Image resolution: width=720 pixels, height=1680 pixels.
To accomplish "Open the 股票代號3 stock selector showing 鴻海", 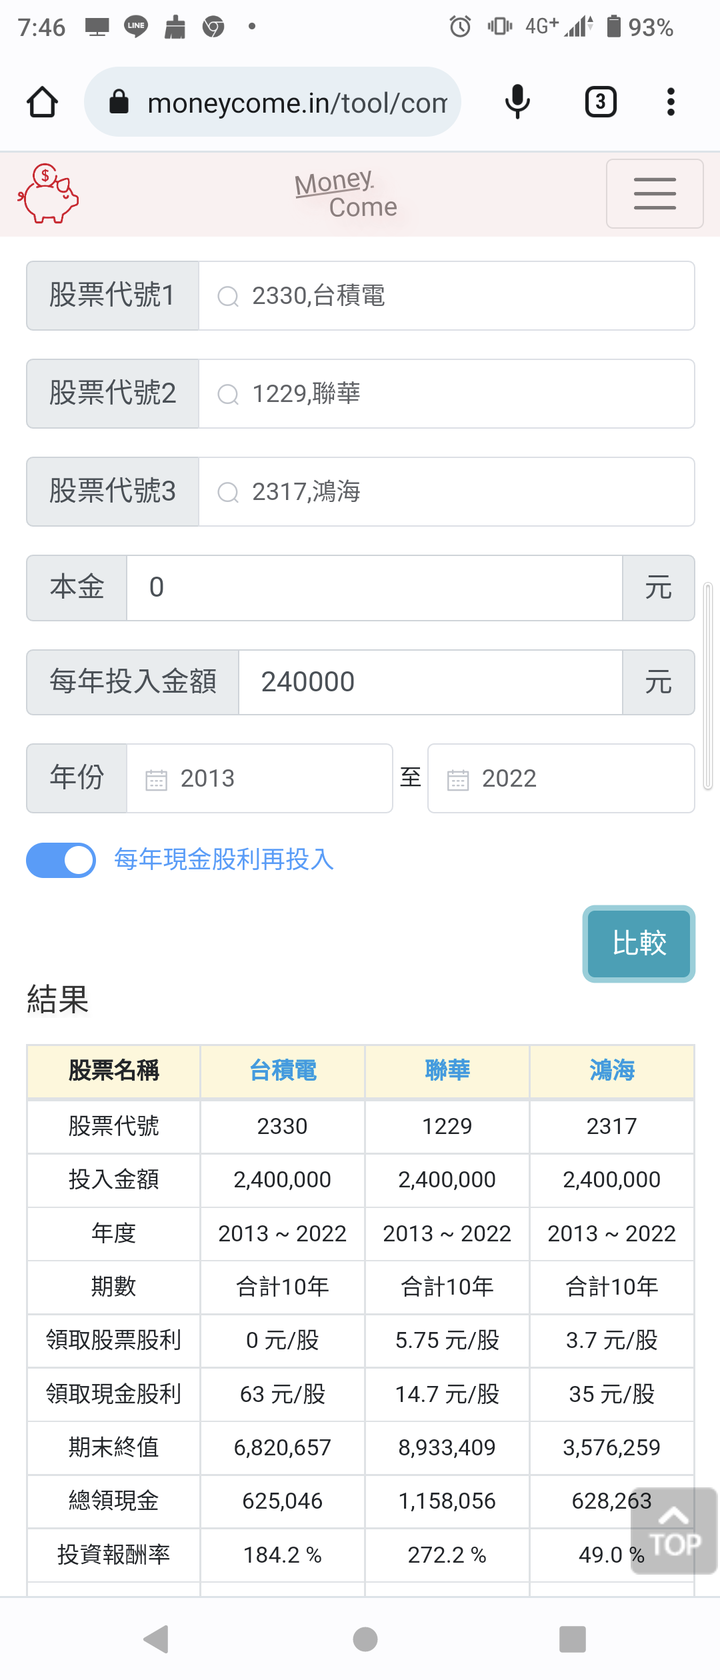I will pyautogui.click(x=446, y=492).
